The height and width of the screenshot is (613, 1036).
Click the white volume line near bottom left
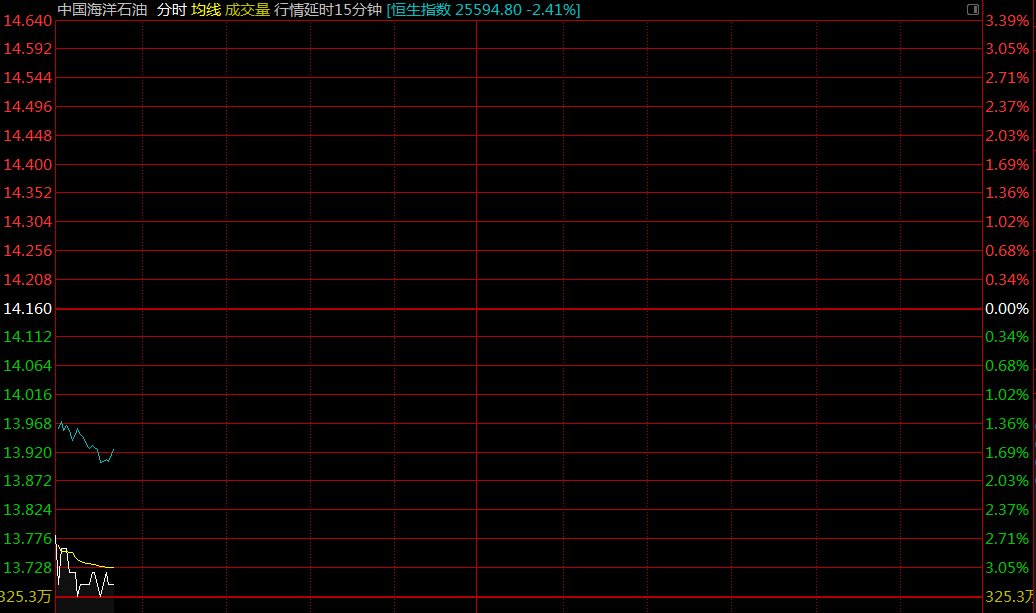(x=92, y=578)
